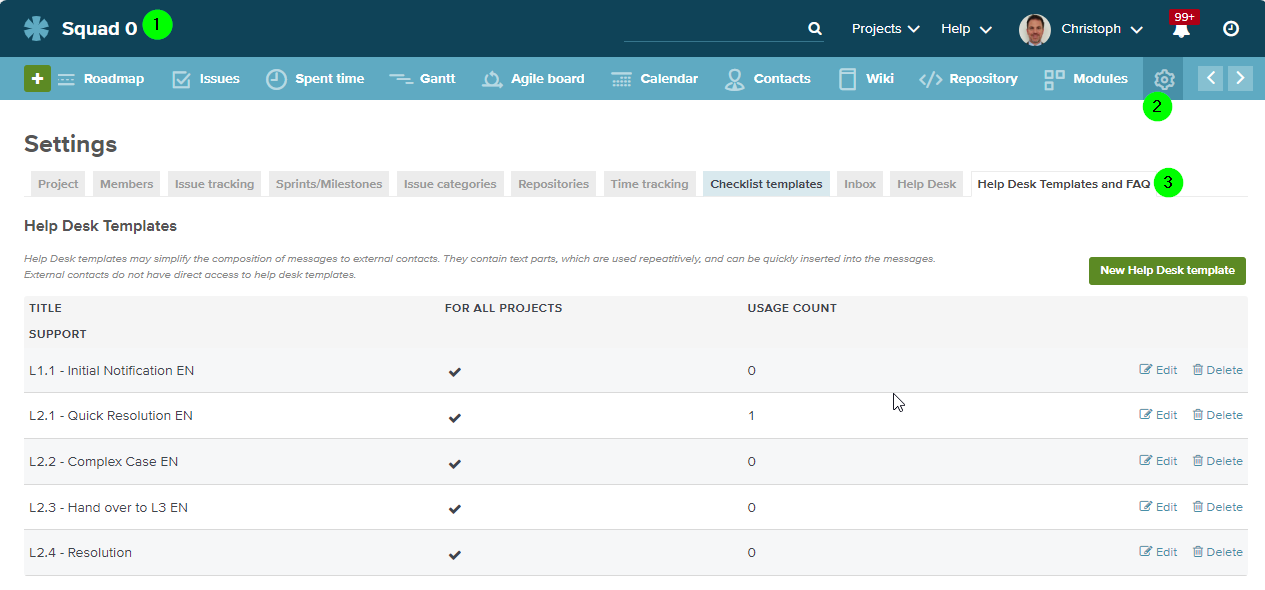Image resolution: width=1265 pixels, height=590 pixels.
Task: Edit the L2.1 Quick Resolution EN template
Action: (1158, 415)
